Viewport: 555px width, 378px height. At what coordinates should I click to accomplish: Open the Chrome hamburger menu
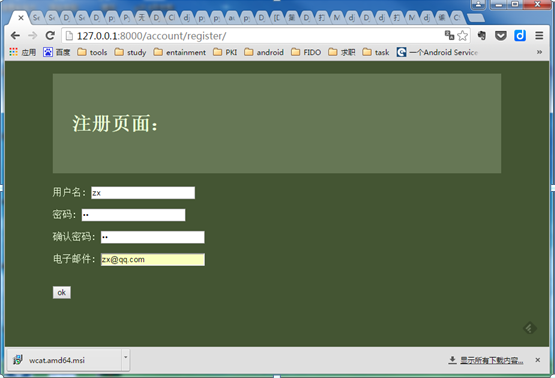click(539, 35)
